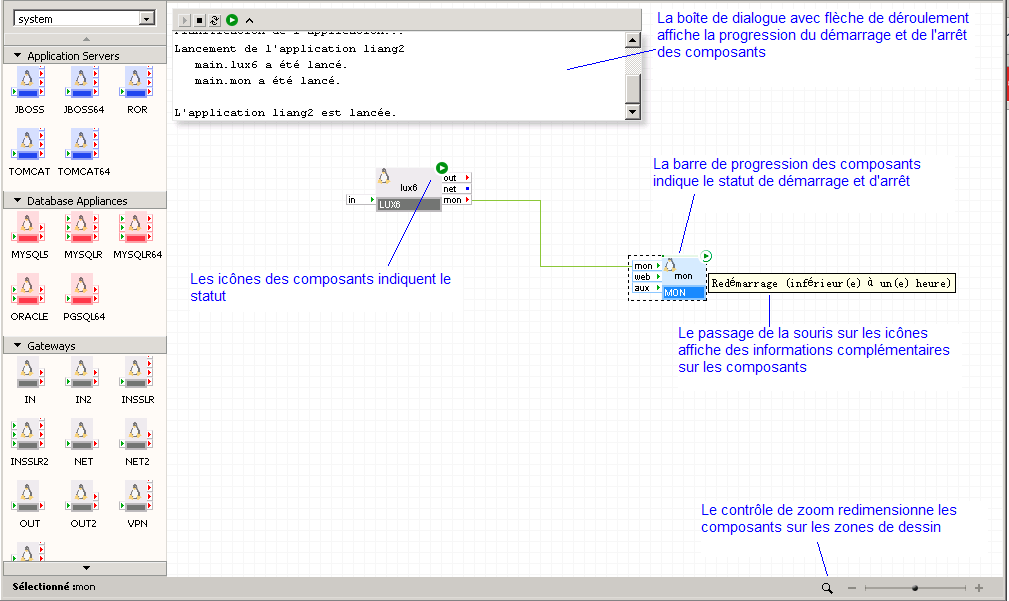Screen dimensions: 1009x601
Task: Select the TOMCAT64 appliance icon
Action: [x=82, y=144]
